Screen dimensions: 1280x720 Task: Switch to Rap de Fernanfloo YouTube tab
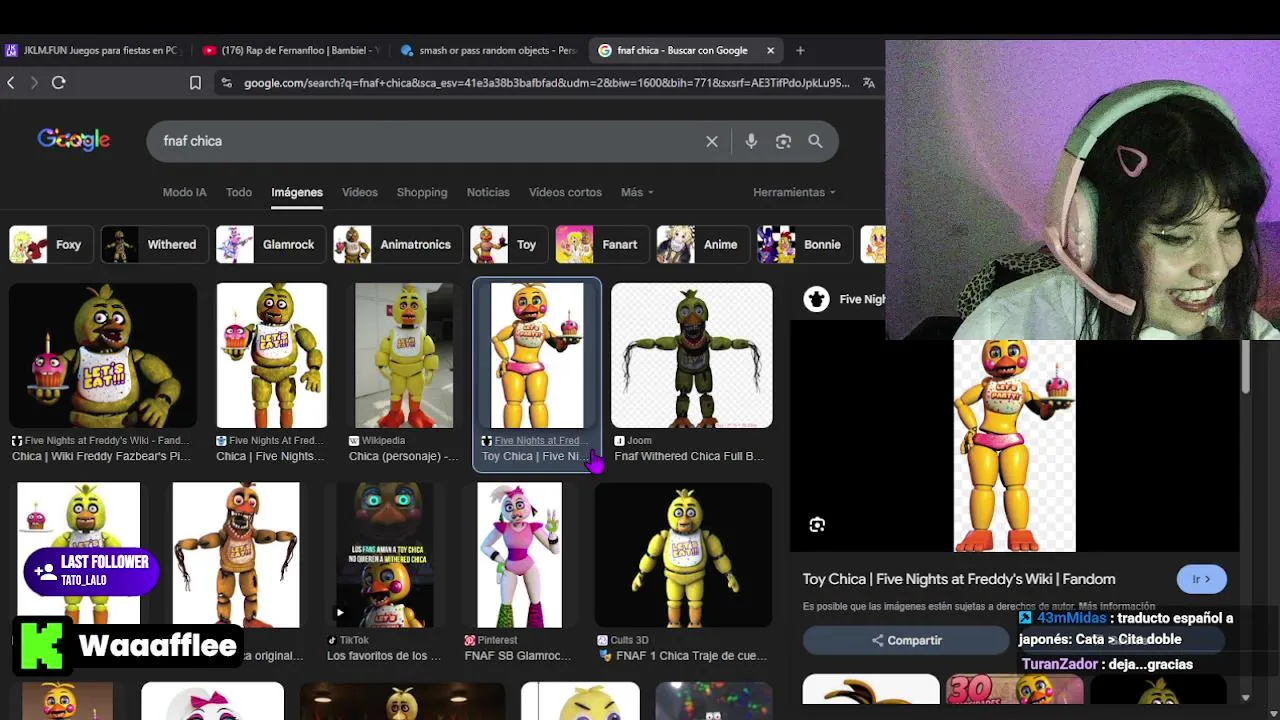tap(292, 50)
